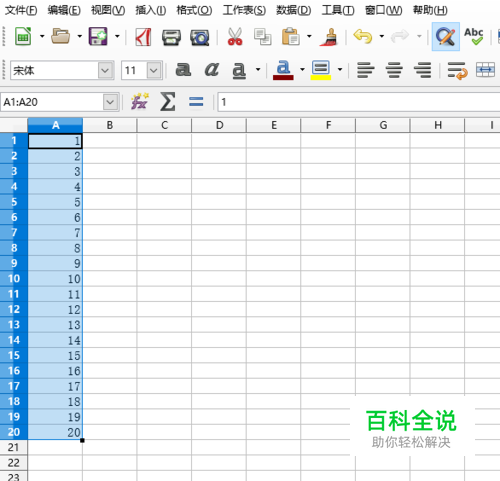Click Merge and Center Cells icon

(x=485, y=70)
